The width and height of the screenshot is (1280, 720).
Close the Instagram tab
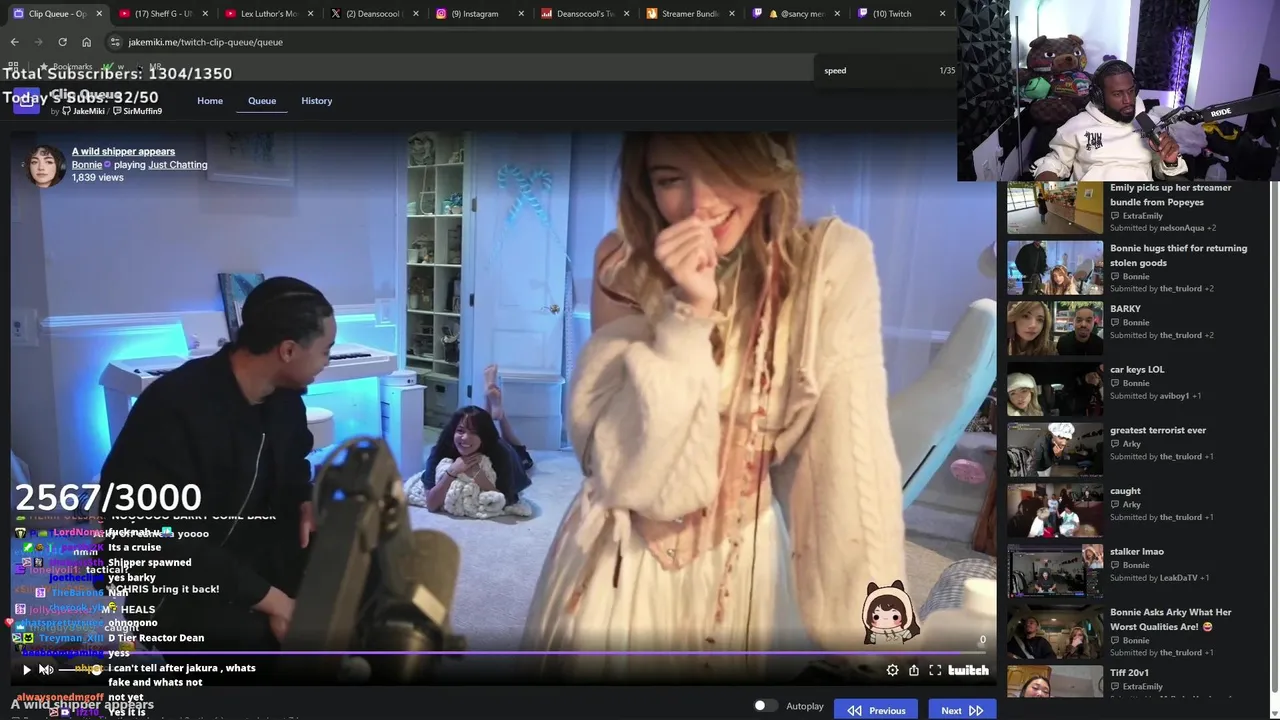[x=522, y=14]
